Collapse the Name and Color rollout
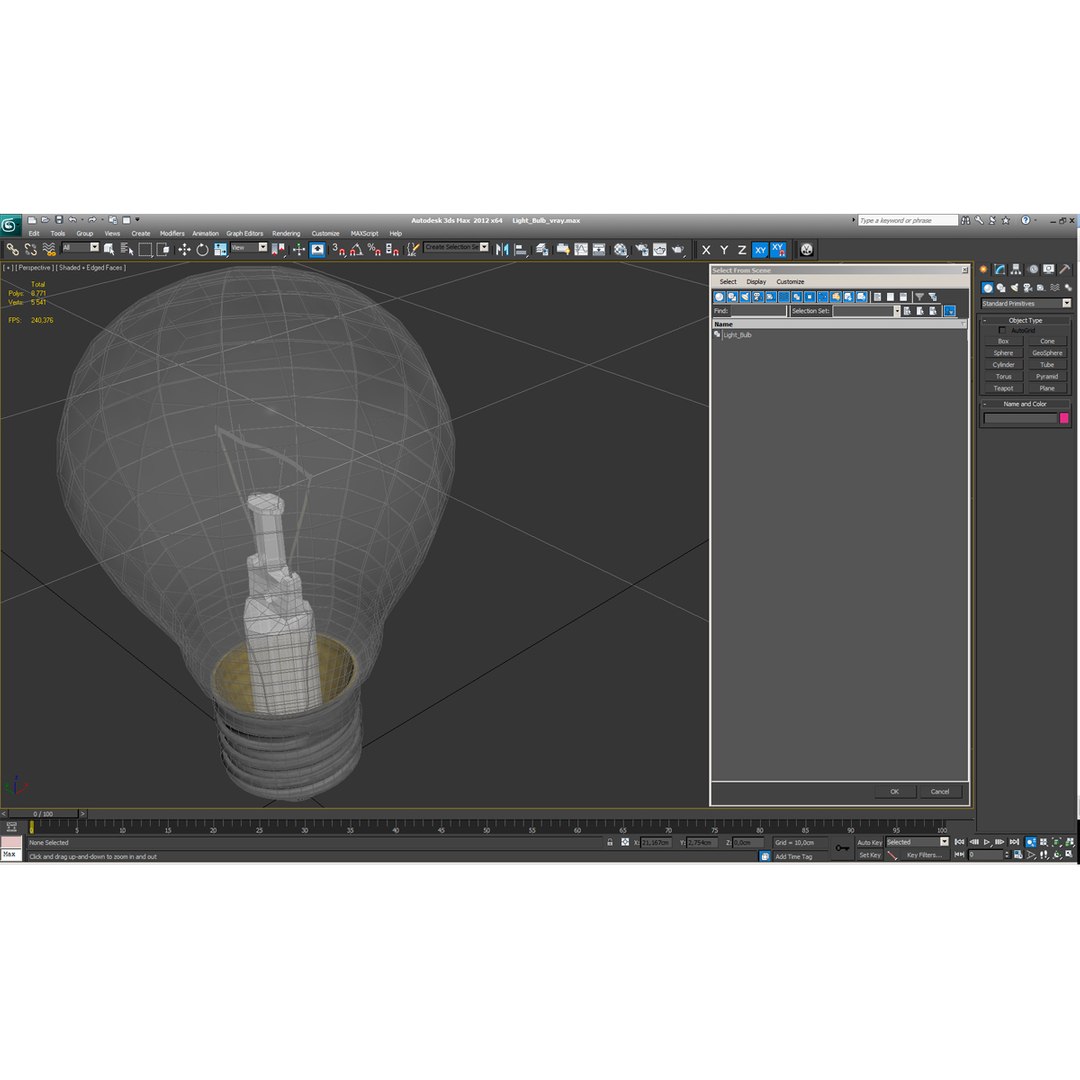This screenshot has height=1080, width=1080. [1026, 404]
